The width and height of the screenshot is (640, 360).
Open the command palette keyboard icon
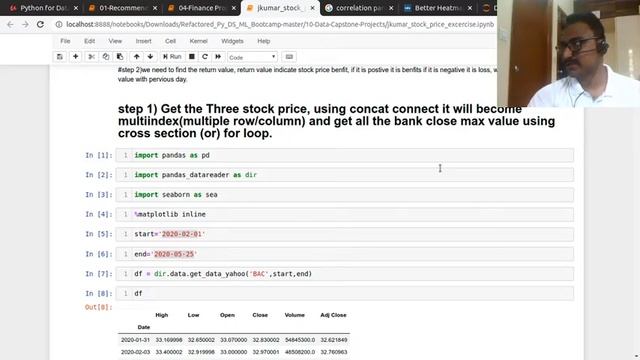pos(289,57)
